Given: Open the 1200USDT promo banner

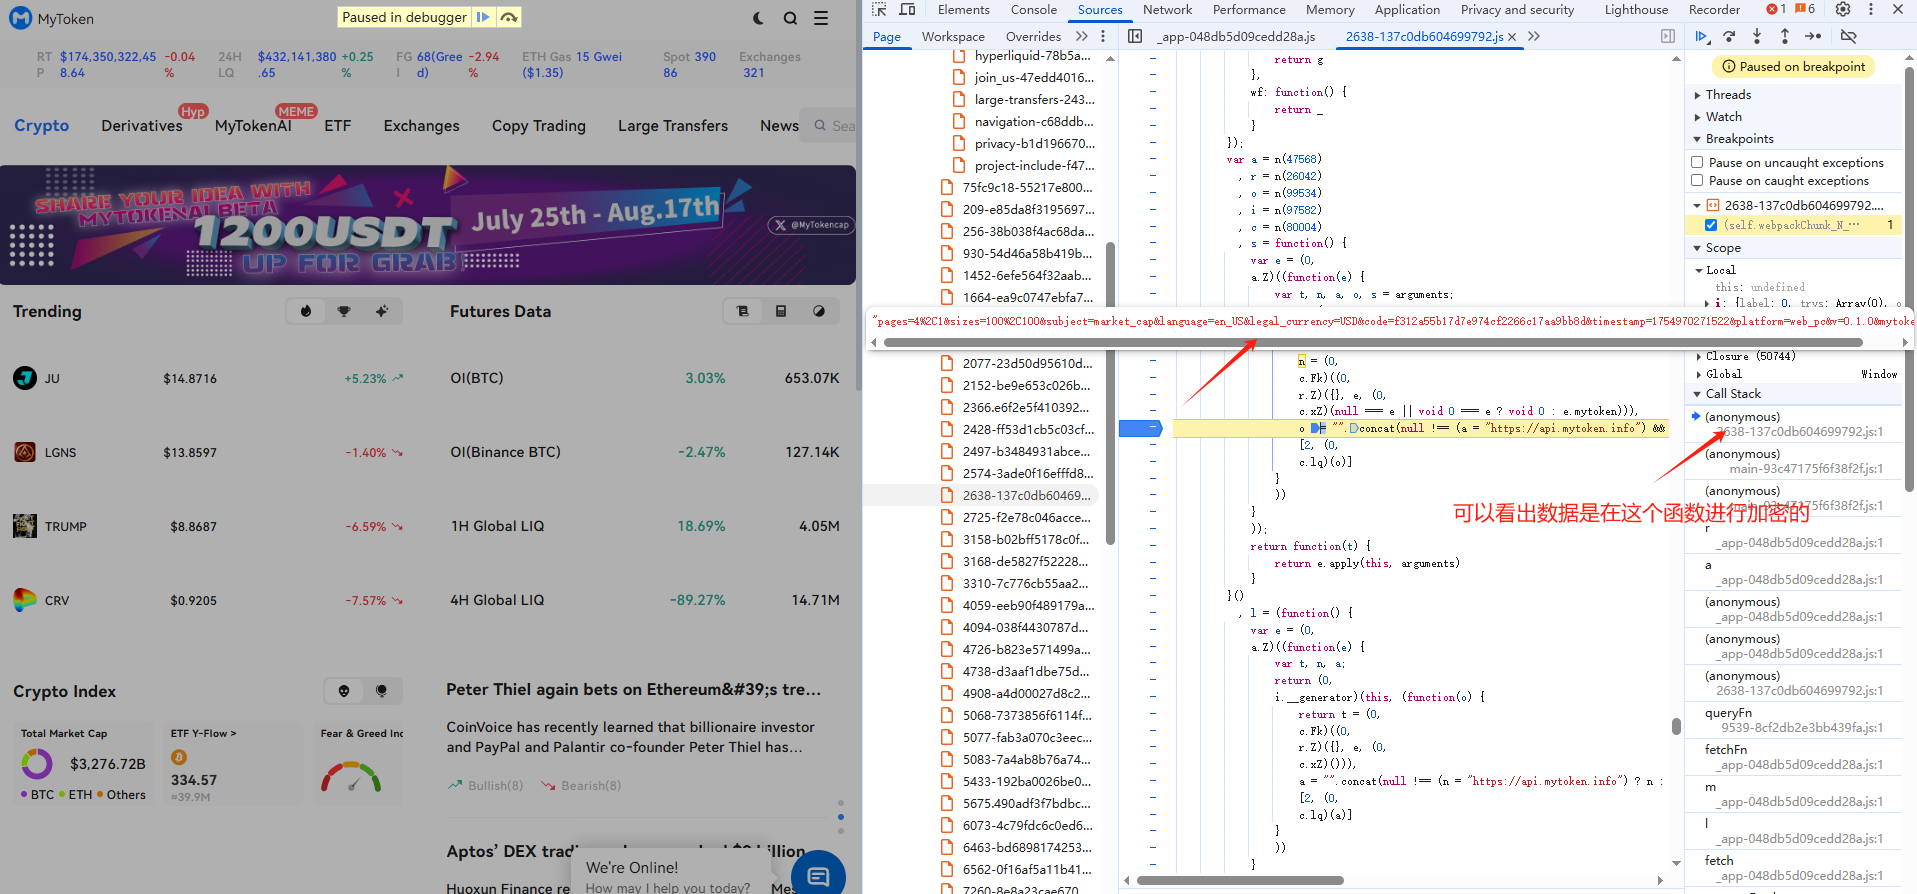Looking at the screenshot, I should click(x=428, y=225).
